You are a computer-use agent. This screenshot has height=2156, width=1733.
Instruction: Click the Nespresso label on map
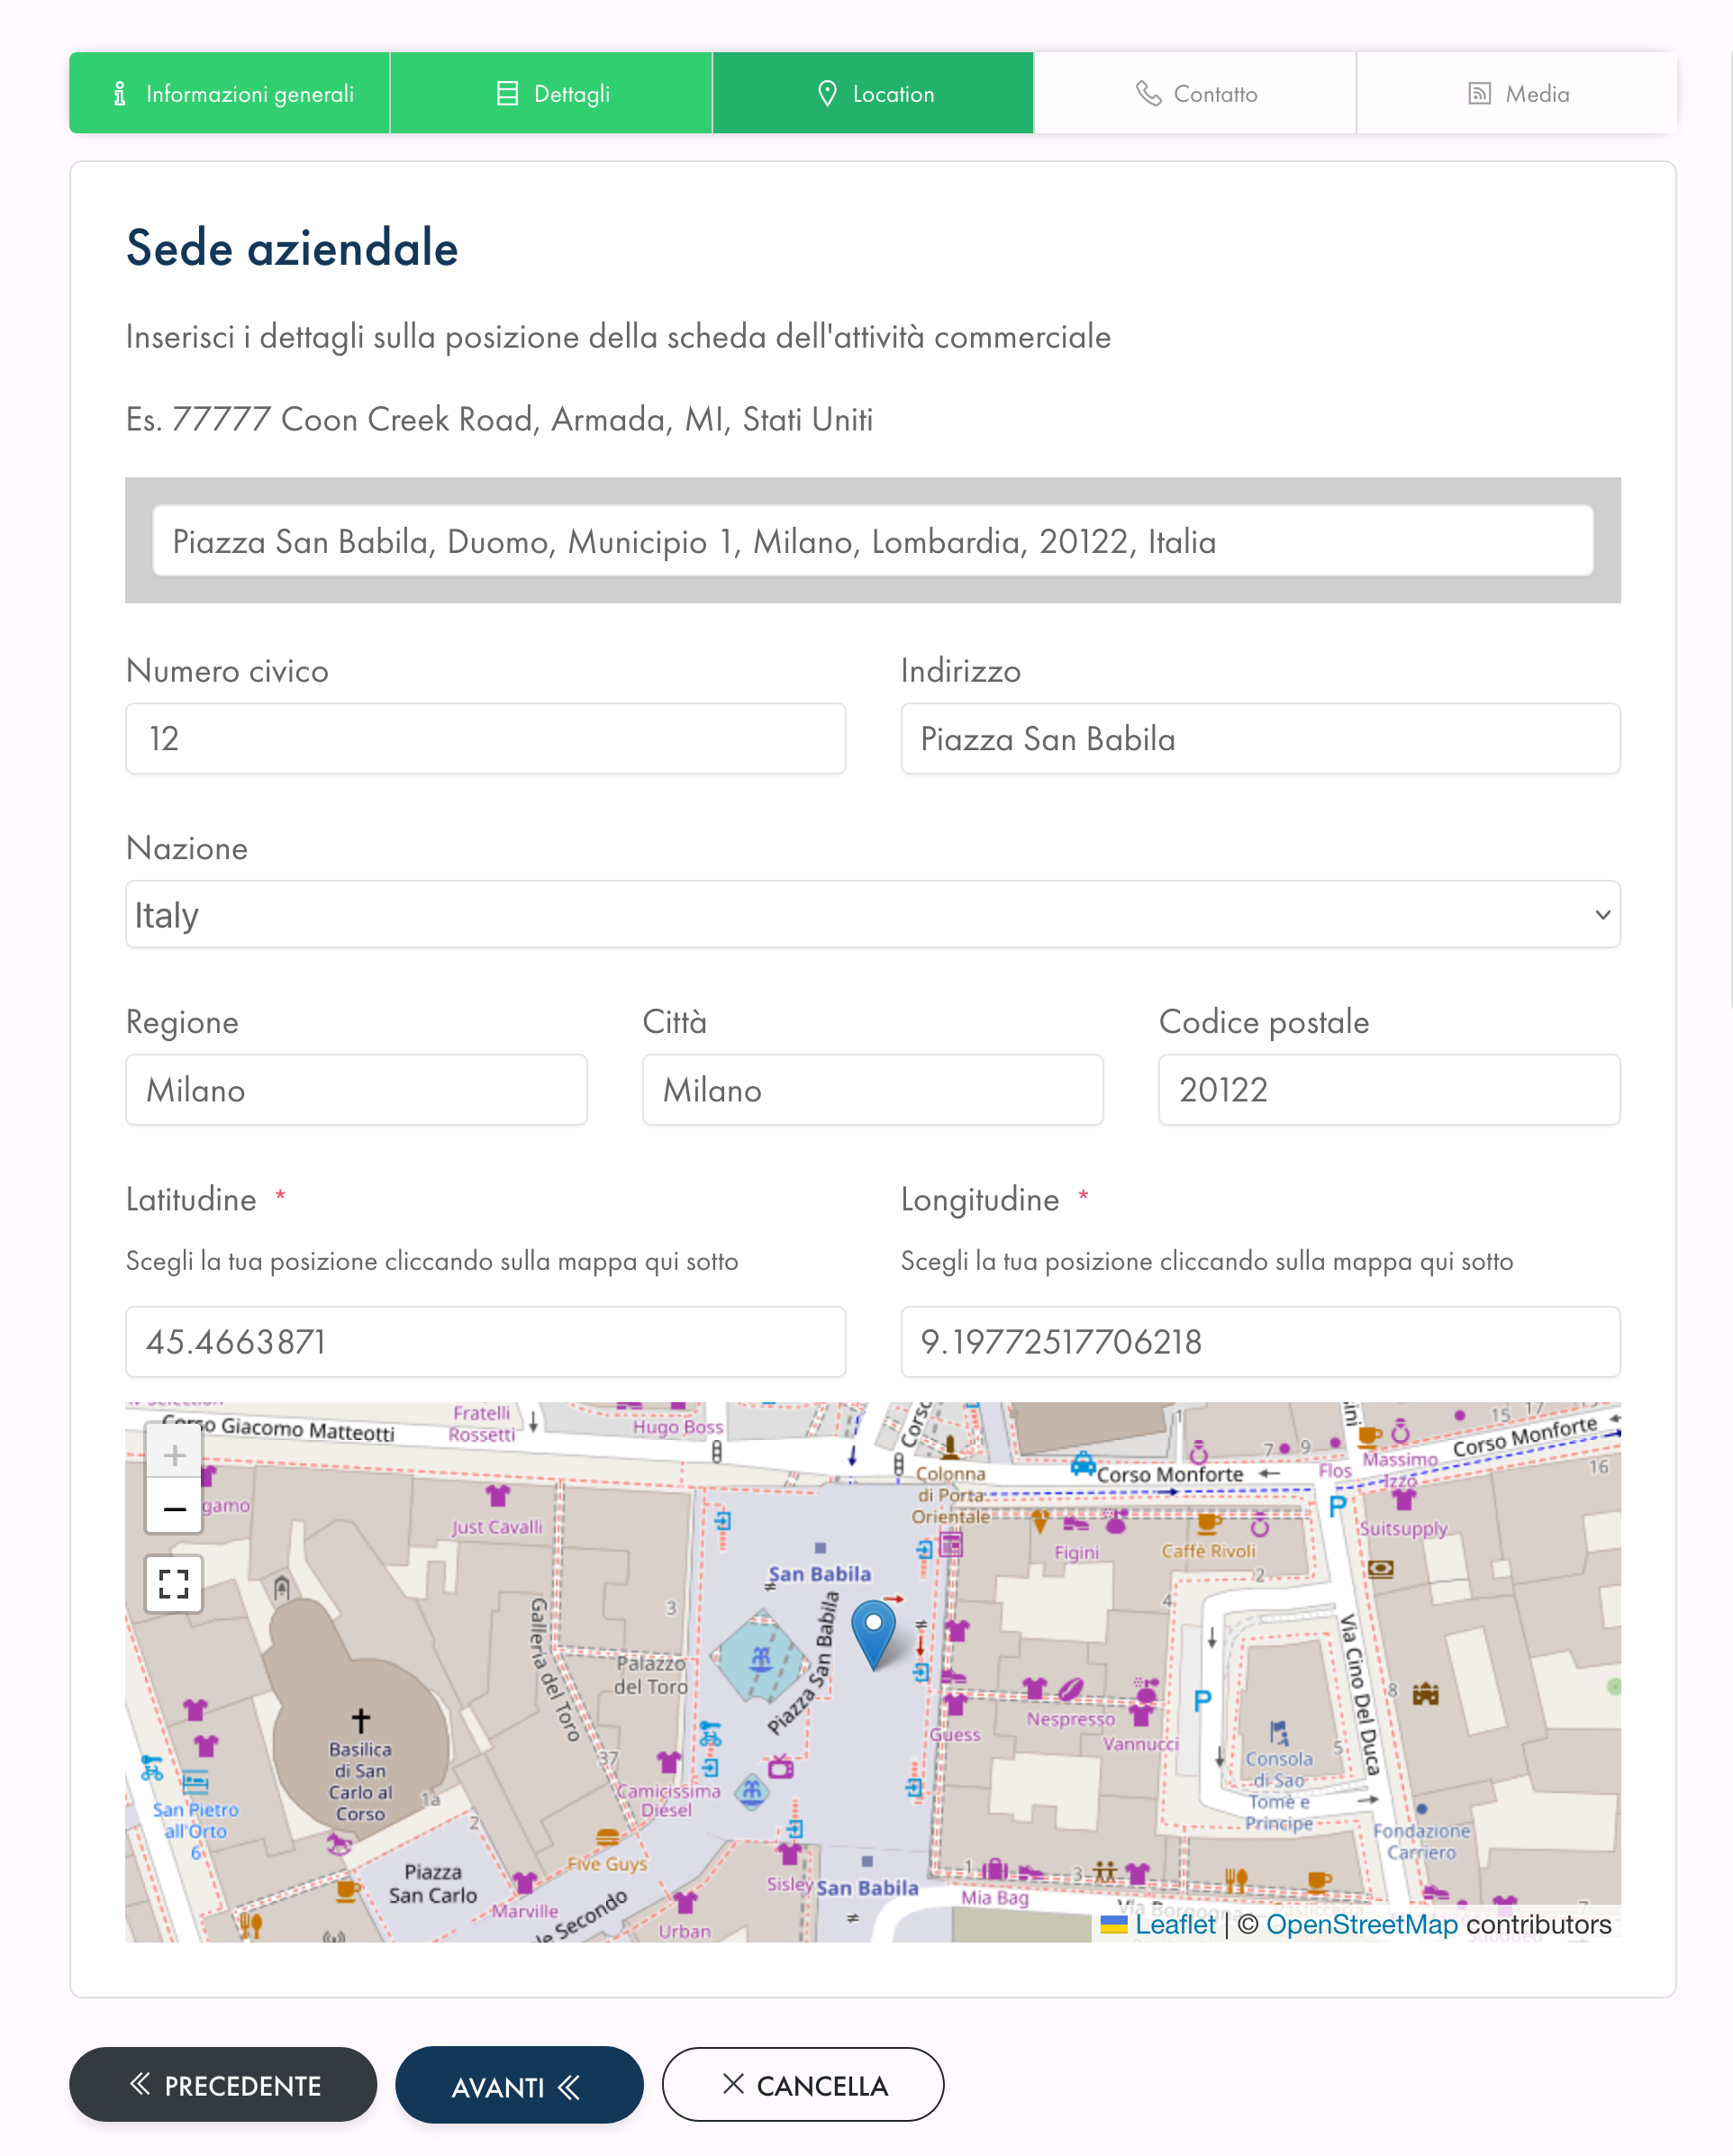pos(1070,1719)
